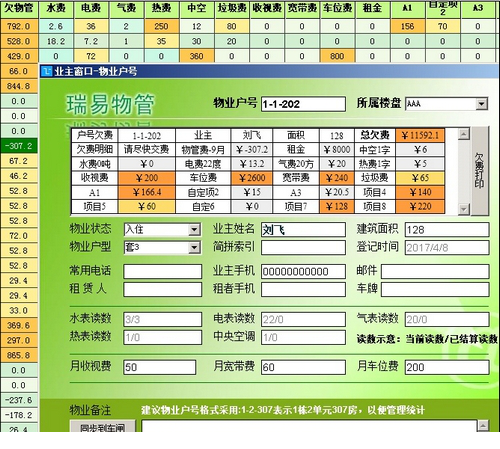Screen dimensions: 500x449
Task: Click the 865.8 cell in left column
Action: pos(19,355)
